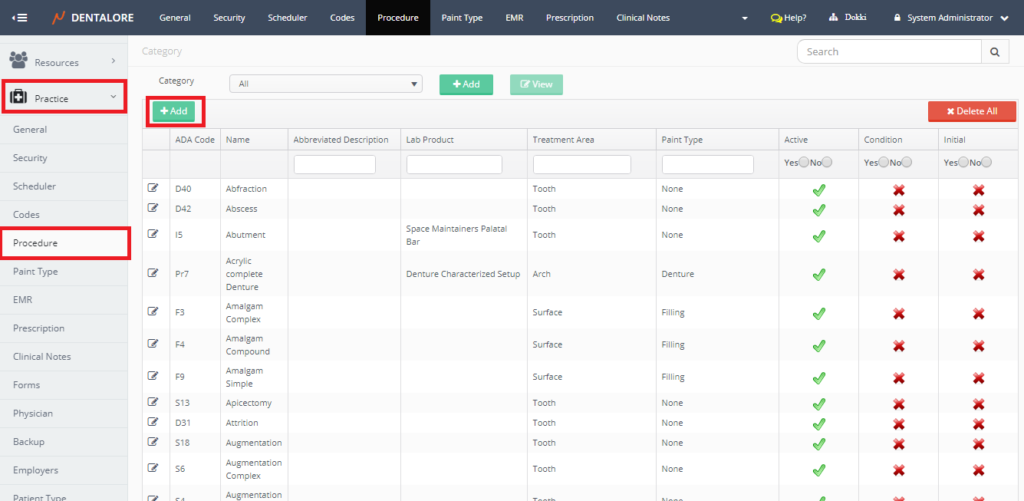Expand the System Administrator user menu

(x=957, y=18)
